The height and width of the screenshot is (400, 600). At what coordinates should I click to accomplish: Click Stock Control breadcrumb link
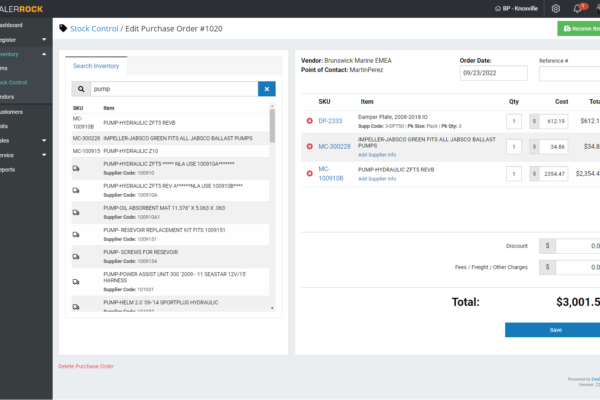pyautogui.click(x=94, y=29)
